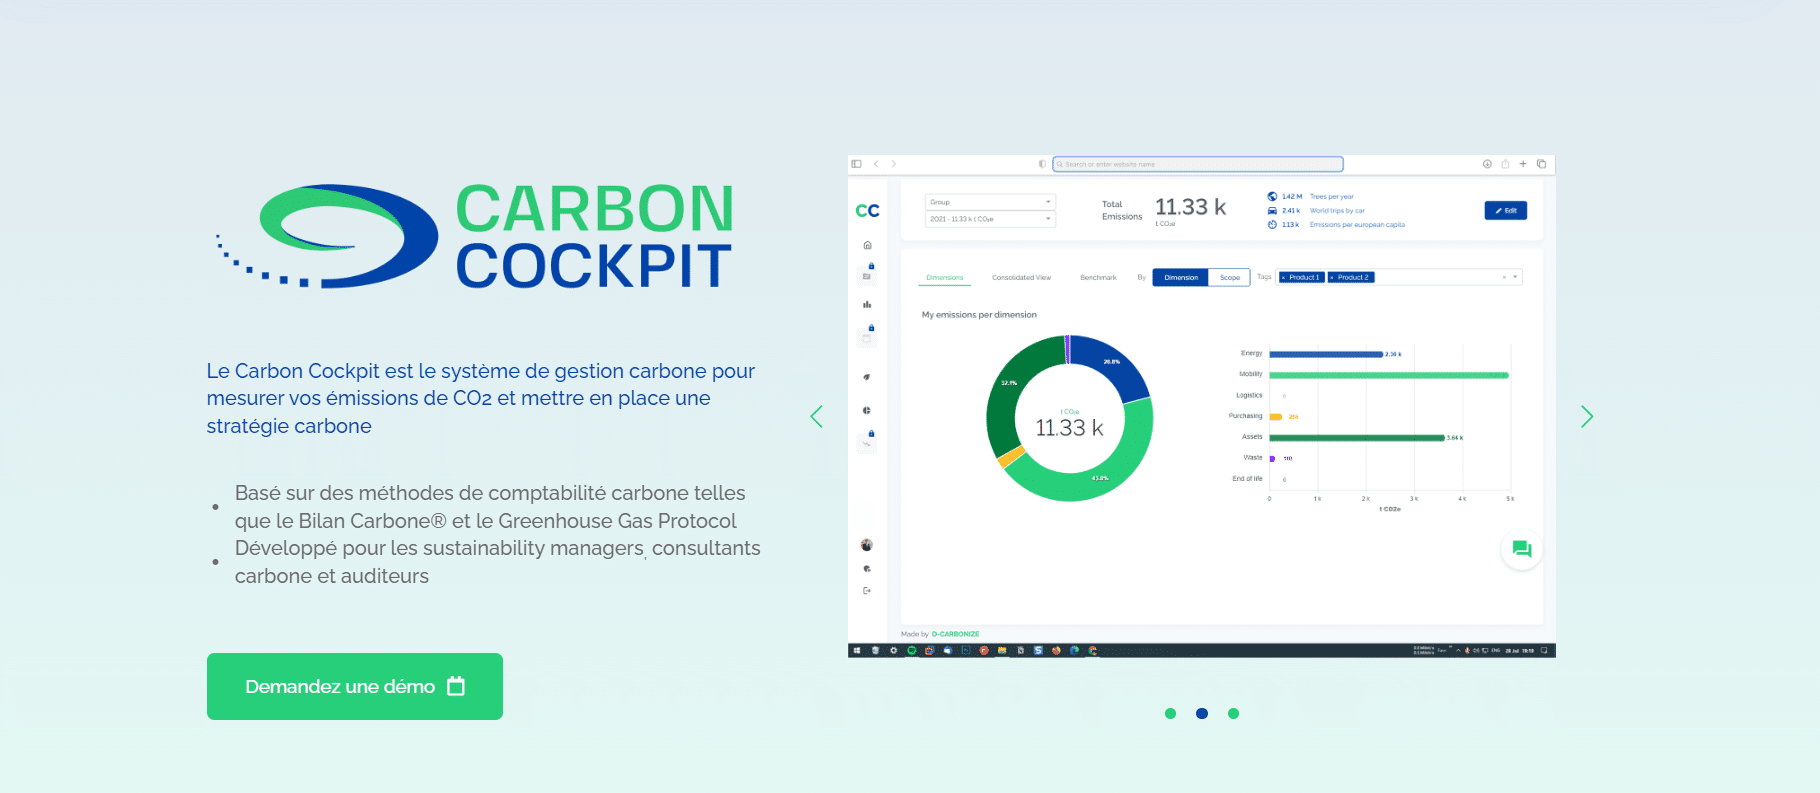Open the pie chart icon in the sidebar
Screen dimensions: 1820x793
point(867,410)
